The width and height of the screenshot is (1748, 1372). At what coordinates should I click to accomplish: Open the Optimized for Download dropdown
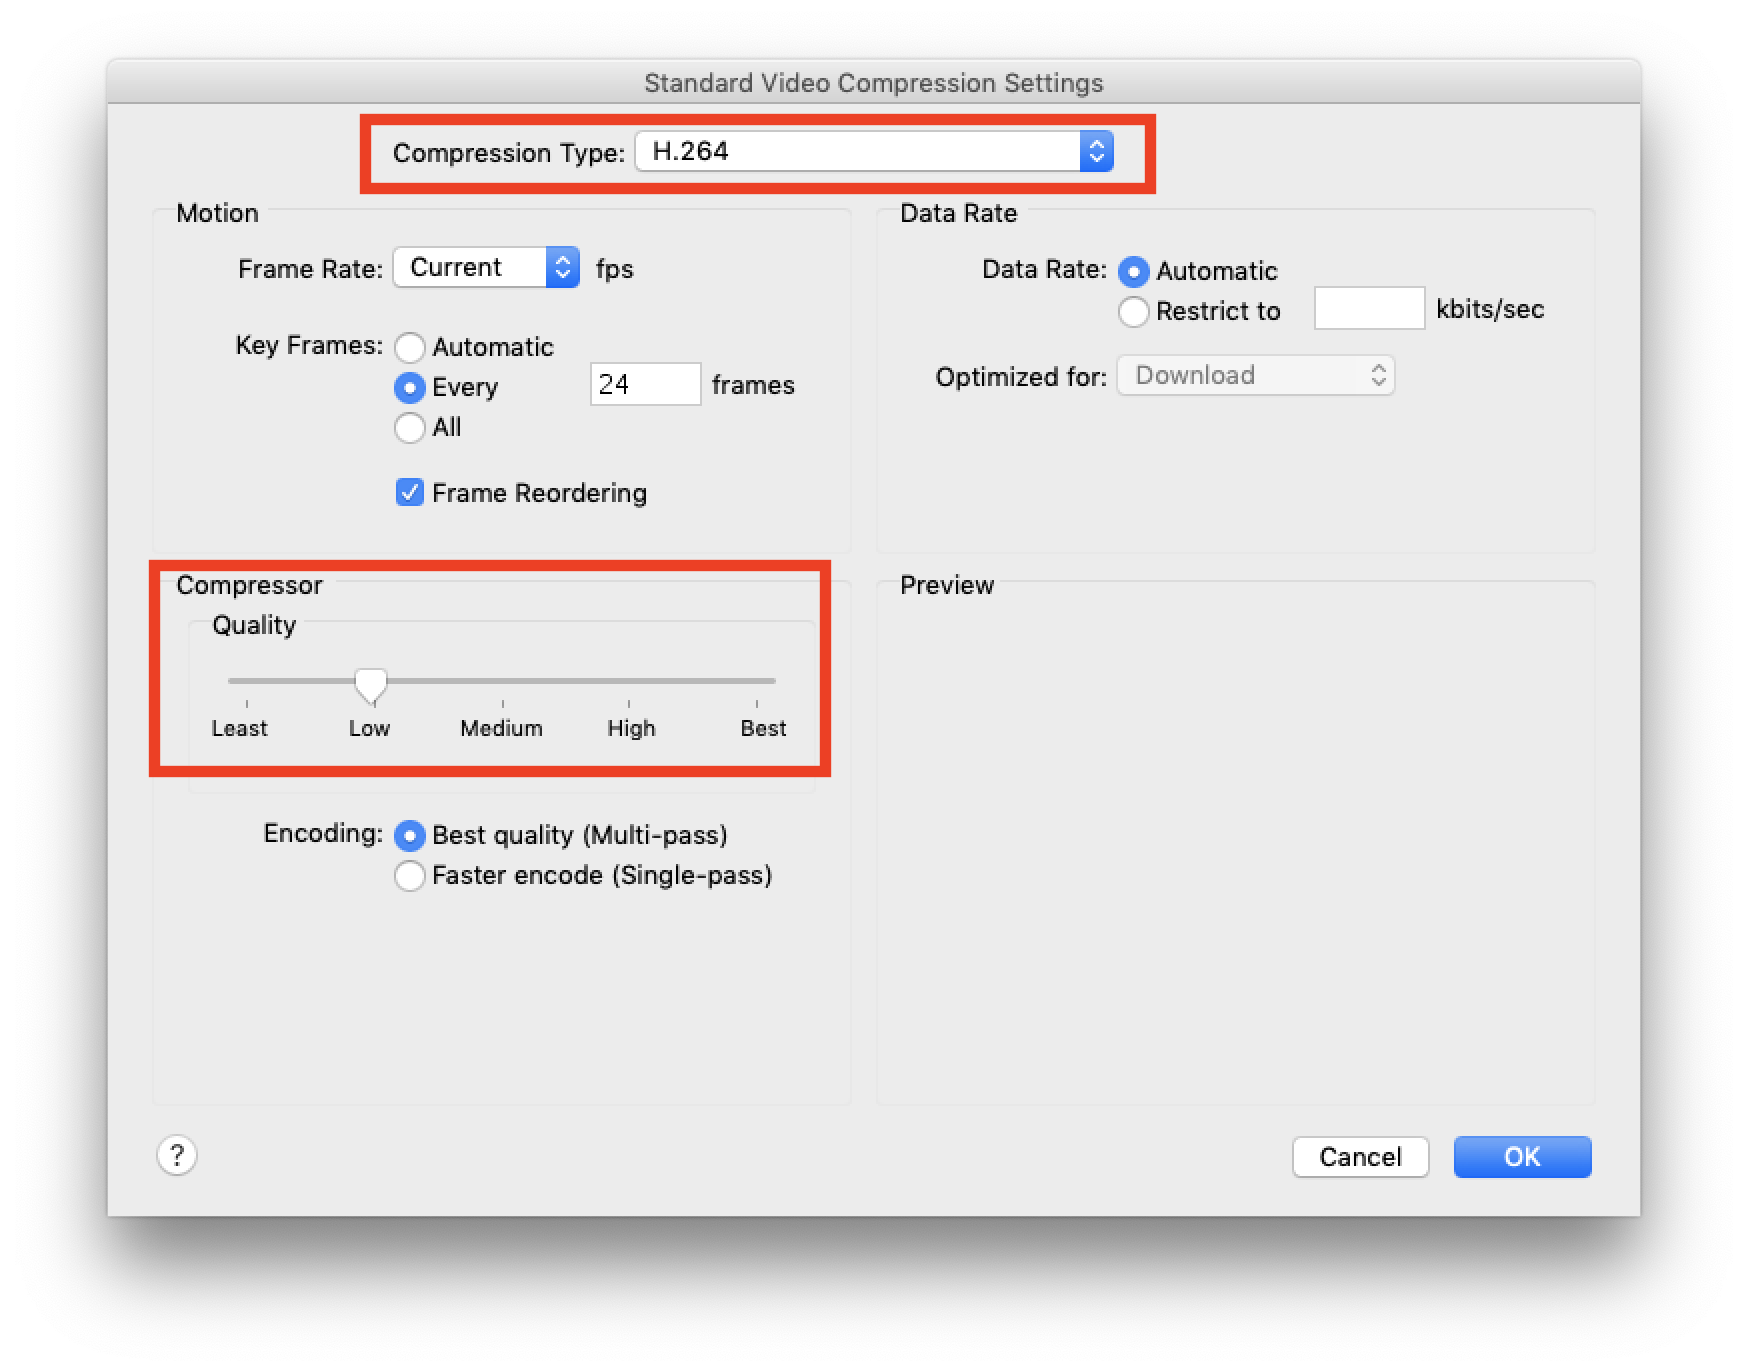tap(1255, 376)
